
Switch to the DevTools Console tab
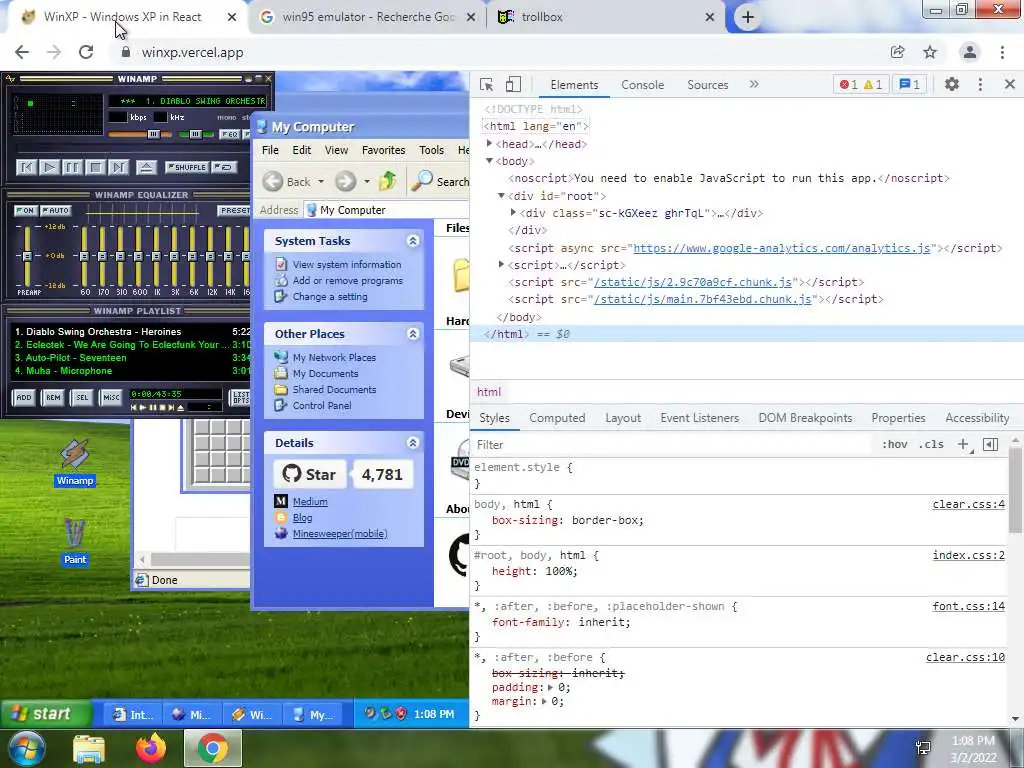coord(643,85)
